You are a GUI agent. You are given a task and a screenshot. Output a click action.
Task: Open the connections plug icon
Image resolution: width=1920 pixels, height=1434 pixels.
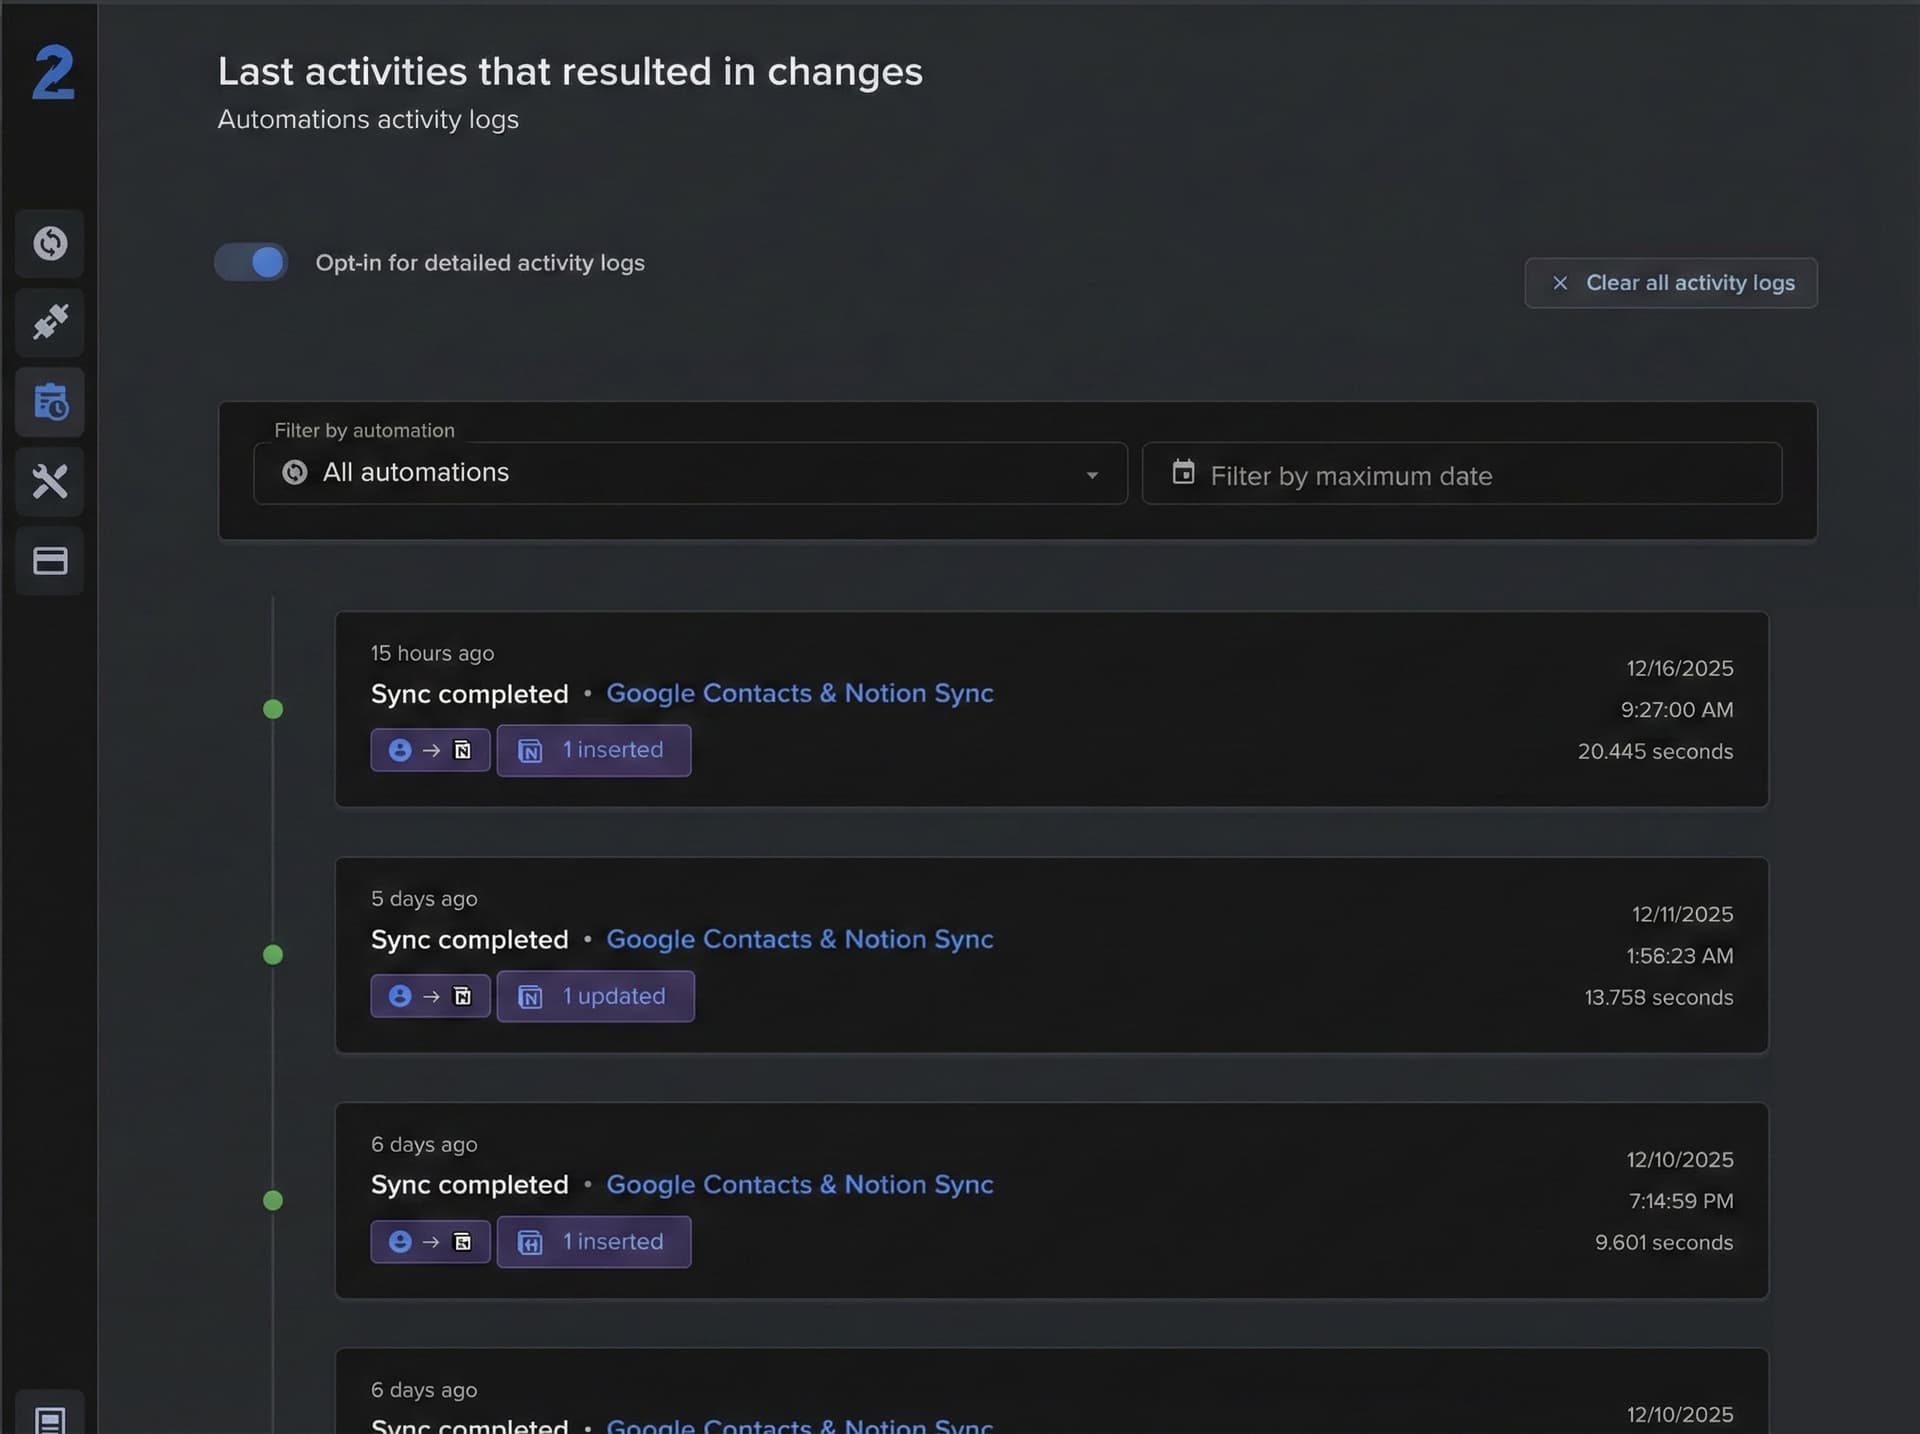(50, 322)
